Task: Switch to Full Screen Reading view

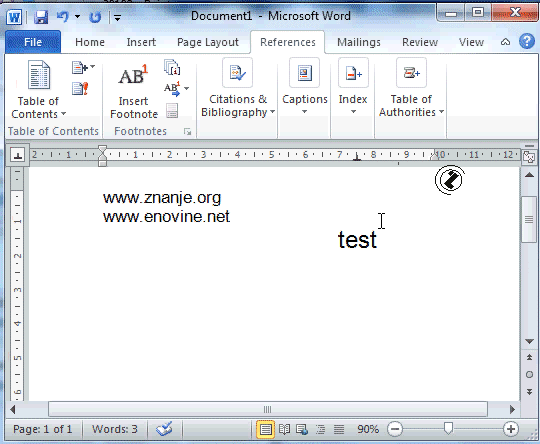Action: point(284,430)
